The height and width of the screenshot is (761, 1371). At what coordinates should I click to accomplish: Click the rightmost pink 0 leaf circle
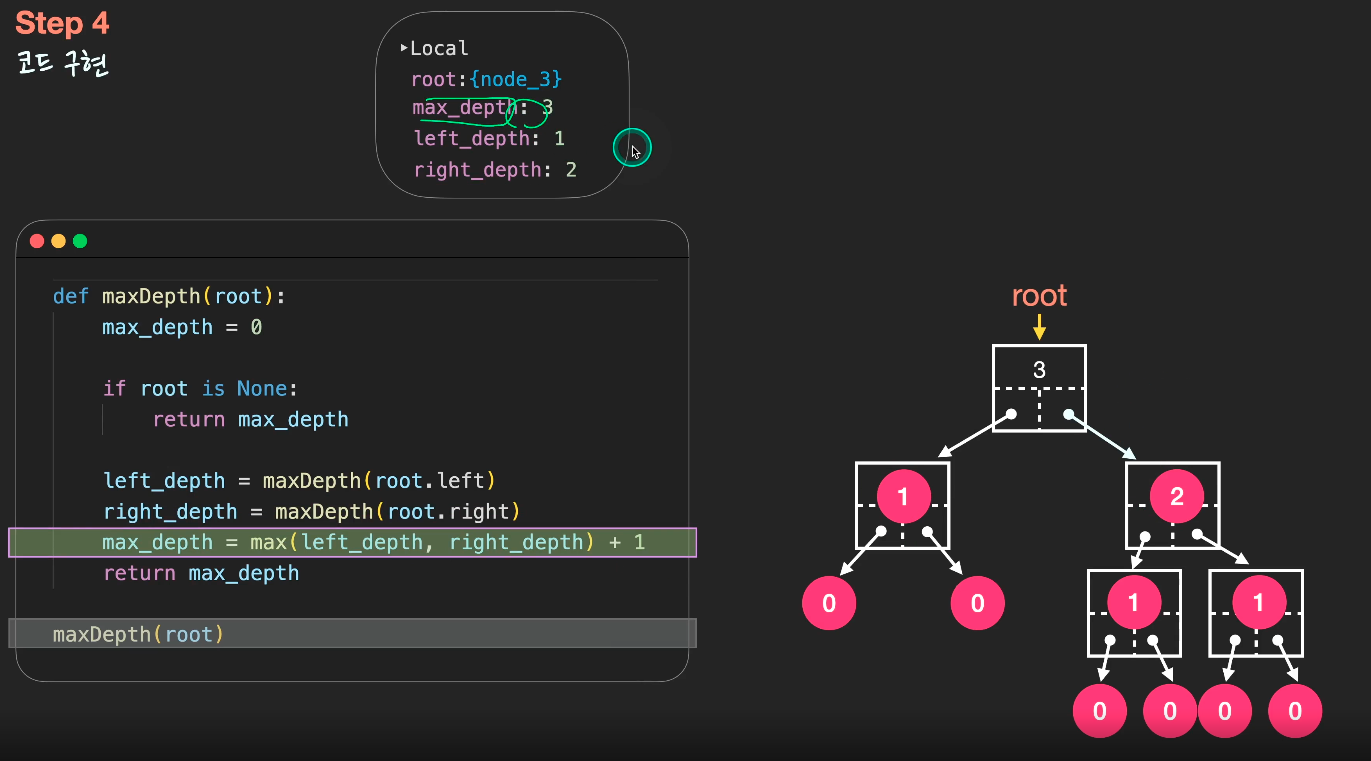tap(1295, 711)
